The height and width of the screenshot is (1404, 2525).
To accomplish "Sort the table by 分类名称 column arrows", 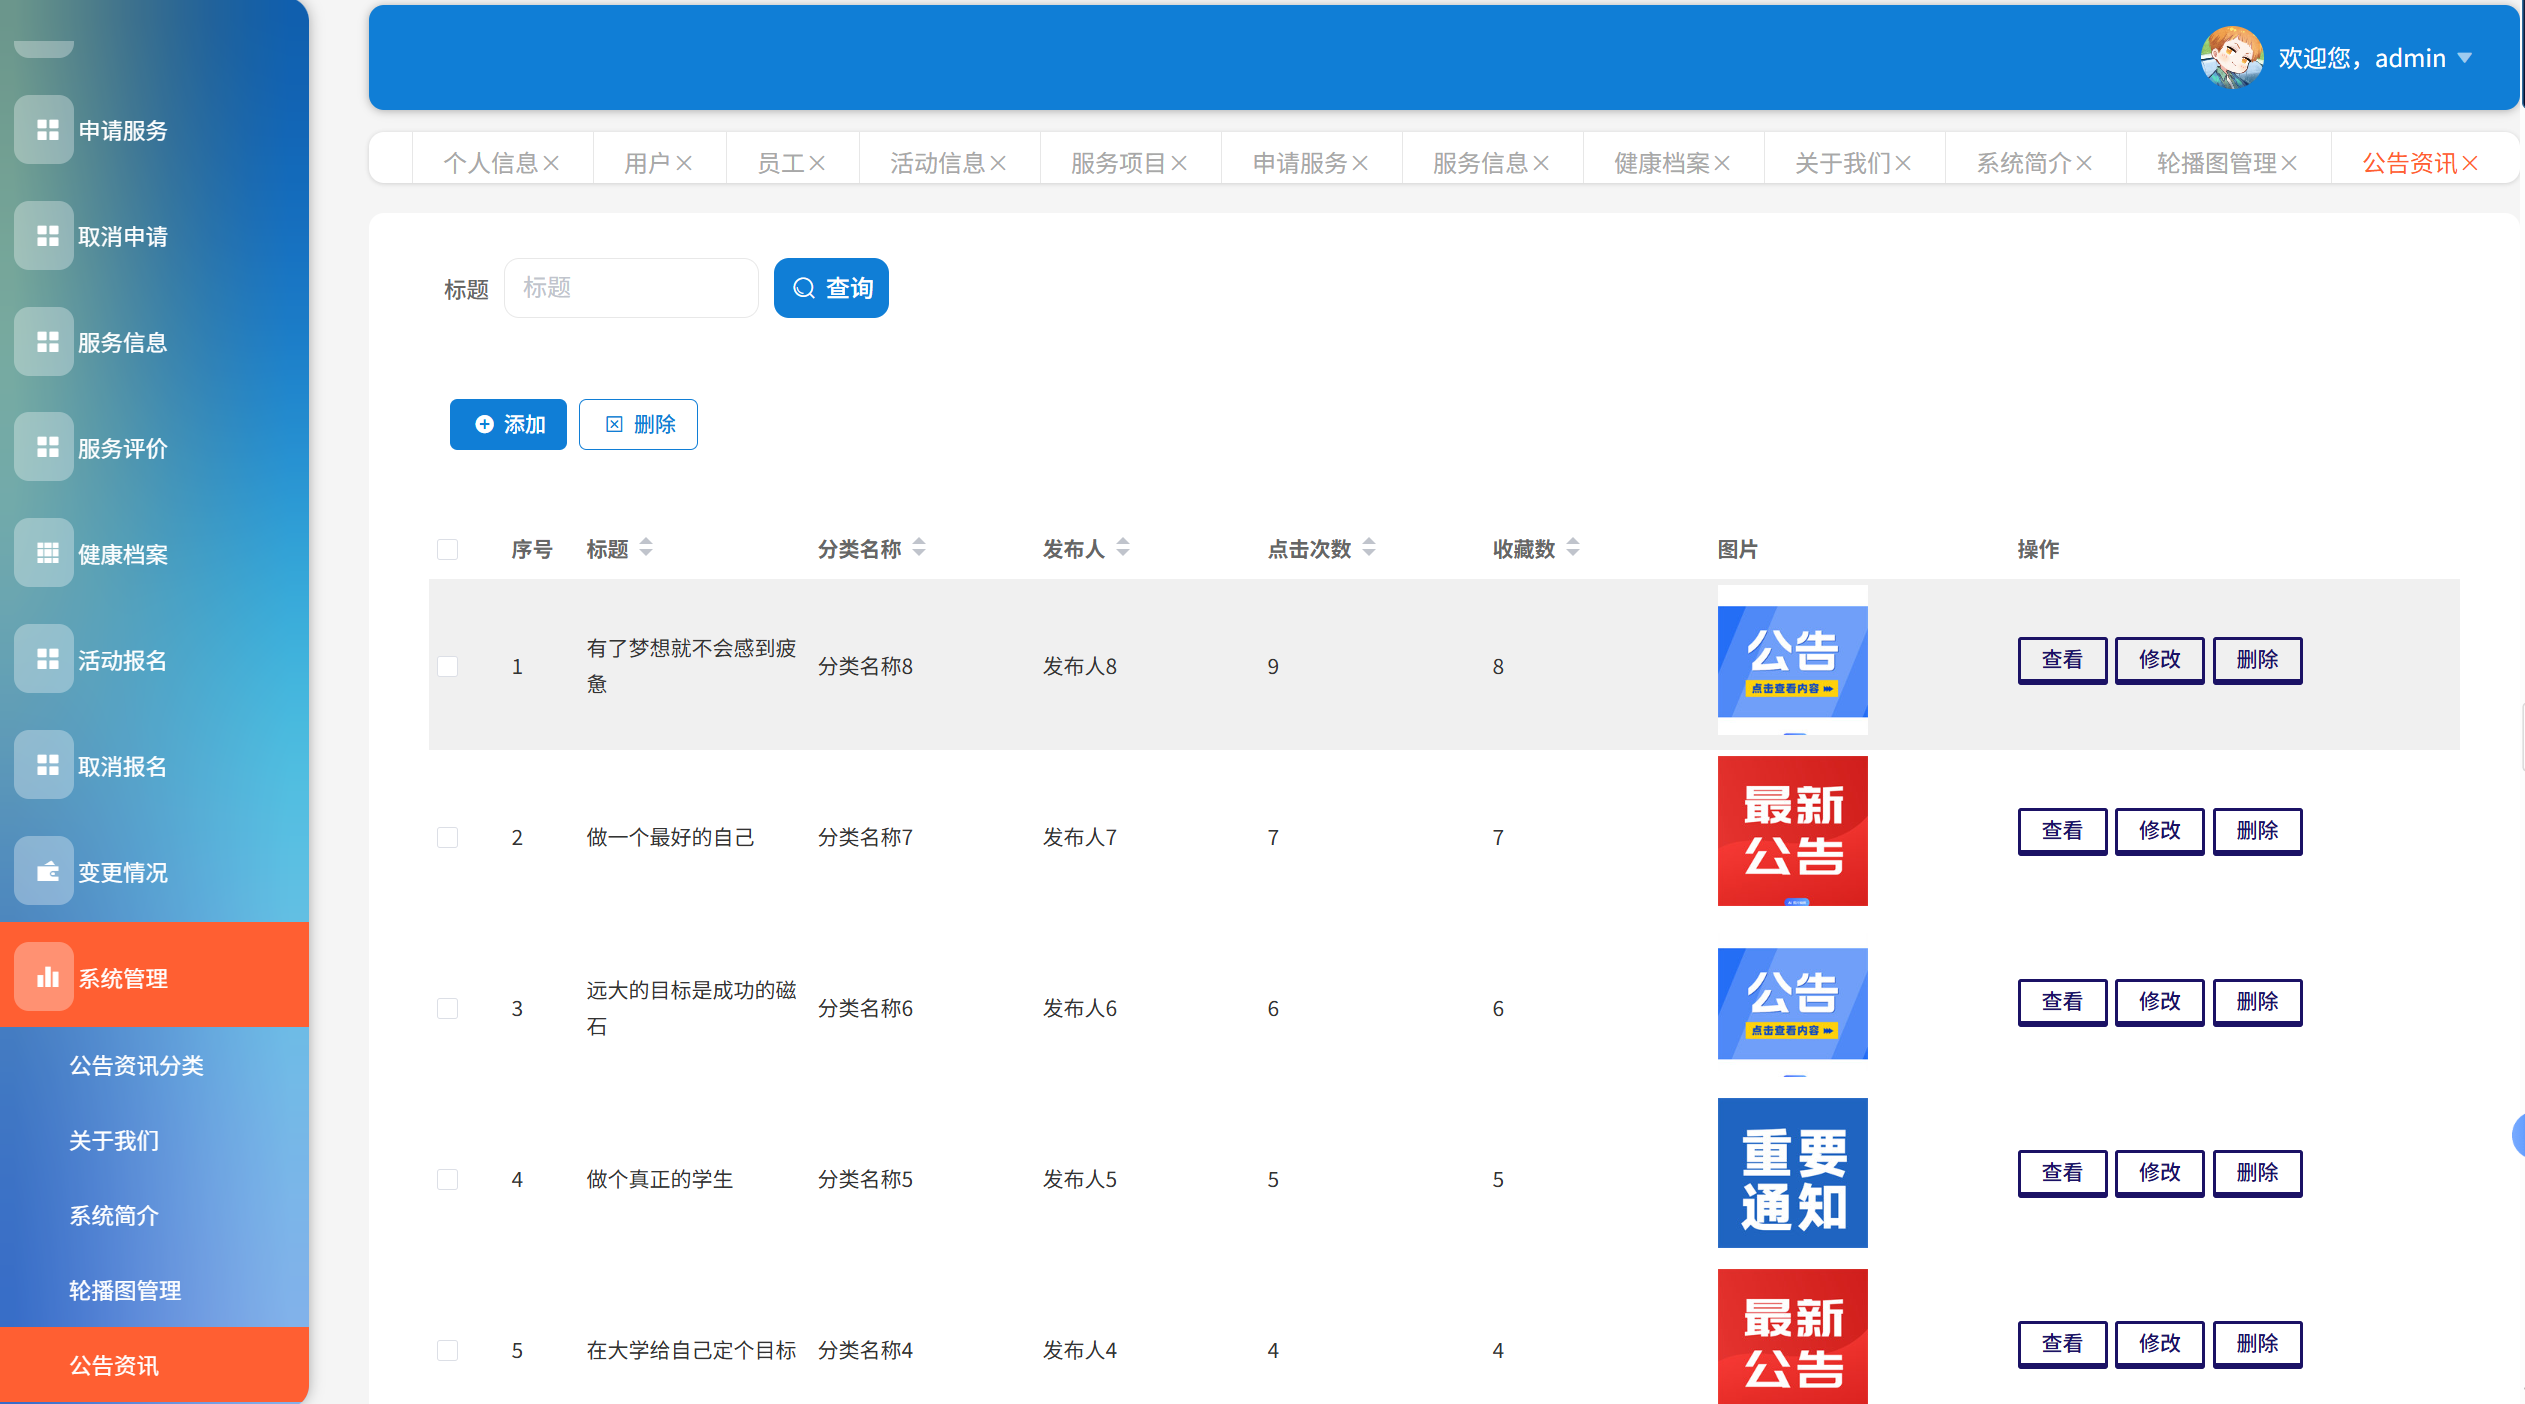I will (x=919, y=548).
